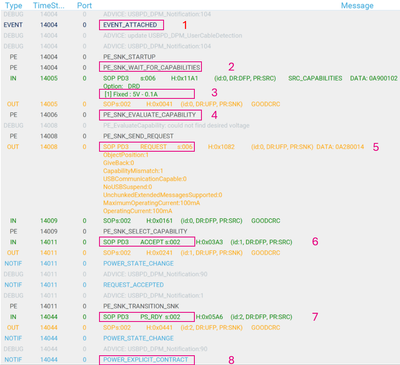This screenshot has height=365, width=400.
Task: Click header value H:0x1082
Action: click(x=221, y=147)
